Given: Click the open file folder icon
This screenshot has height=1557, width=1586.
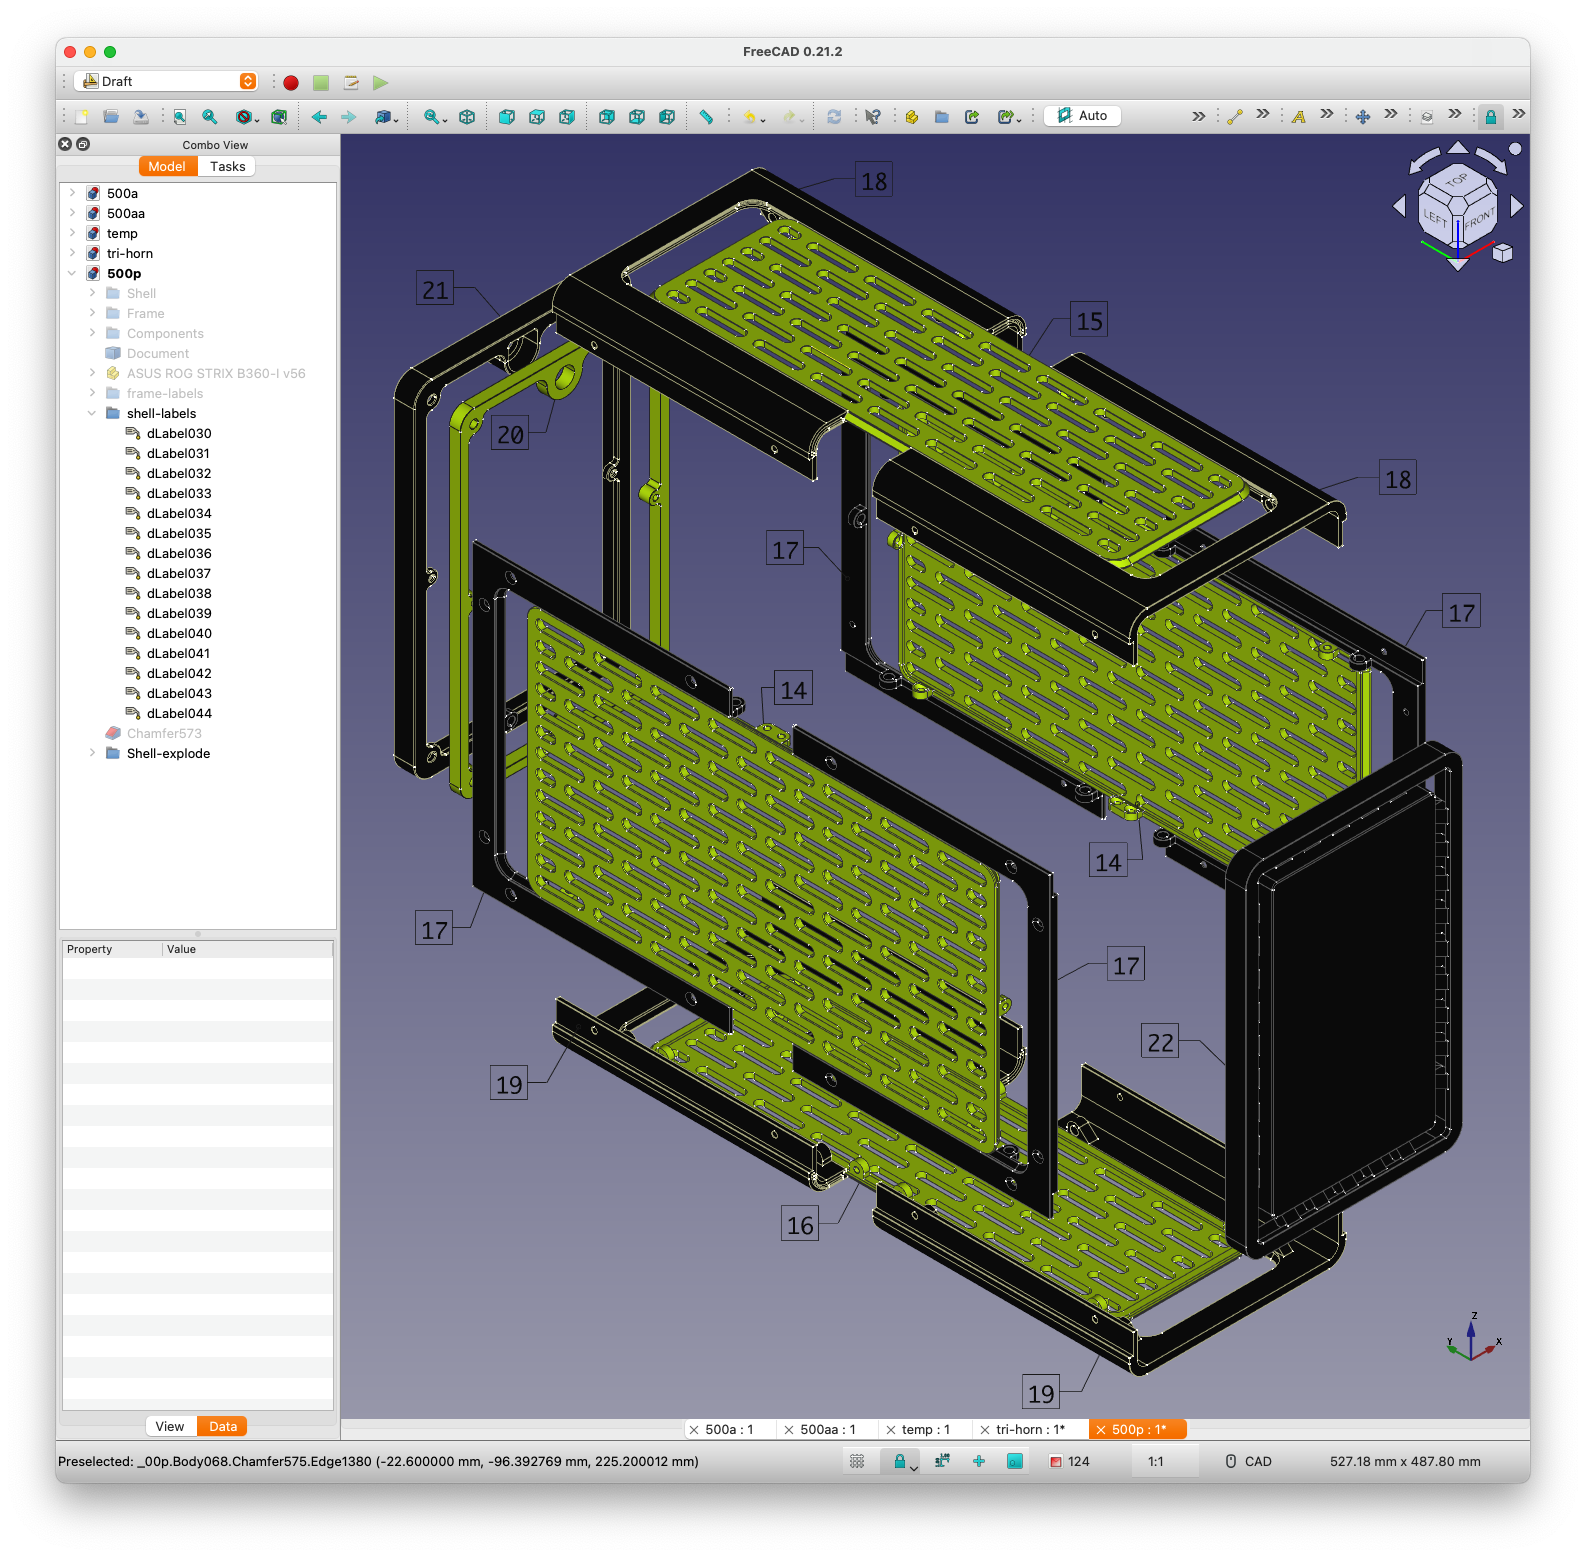Looking at the screenshot, I should (x=111, y=117).
